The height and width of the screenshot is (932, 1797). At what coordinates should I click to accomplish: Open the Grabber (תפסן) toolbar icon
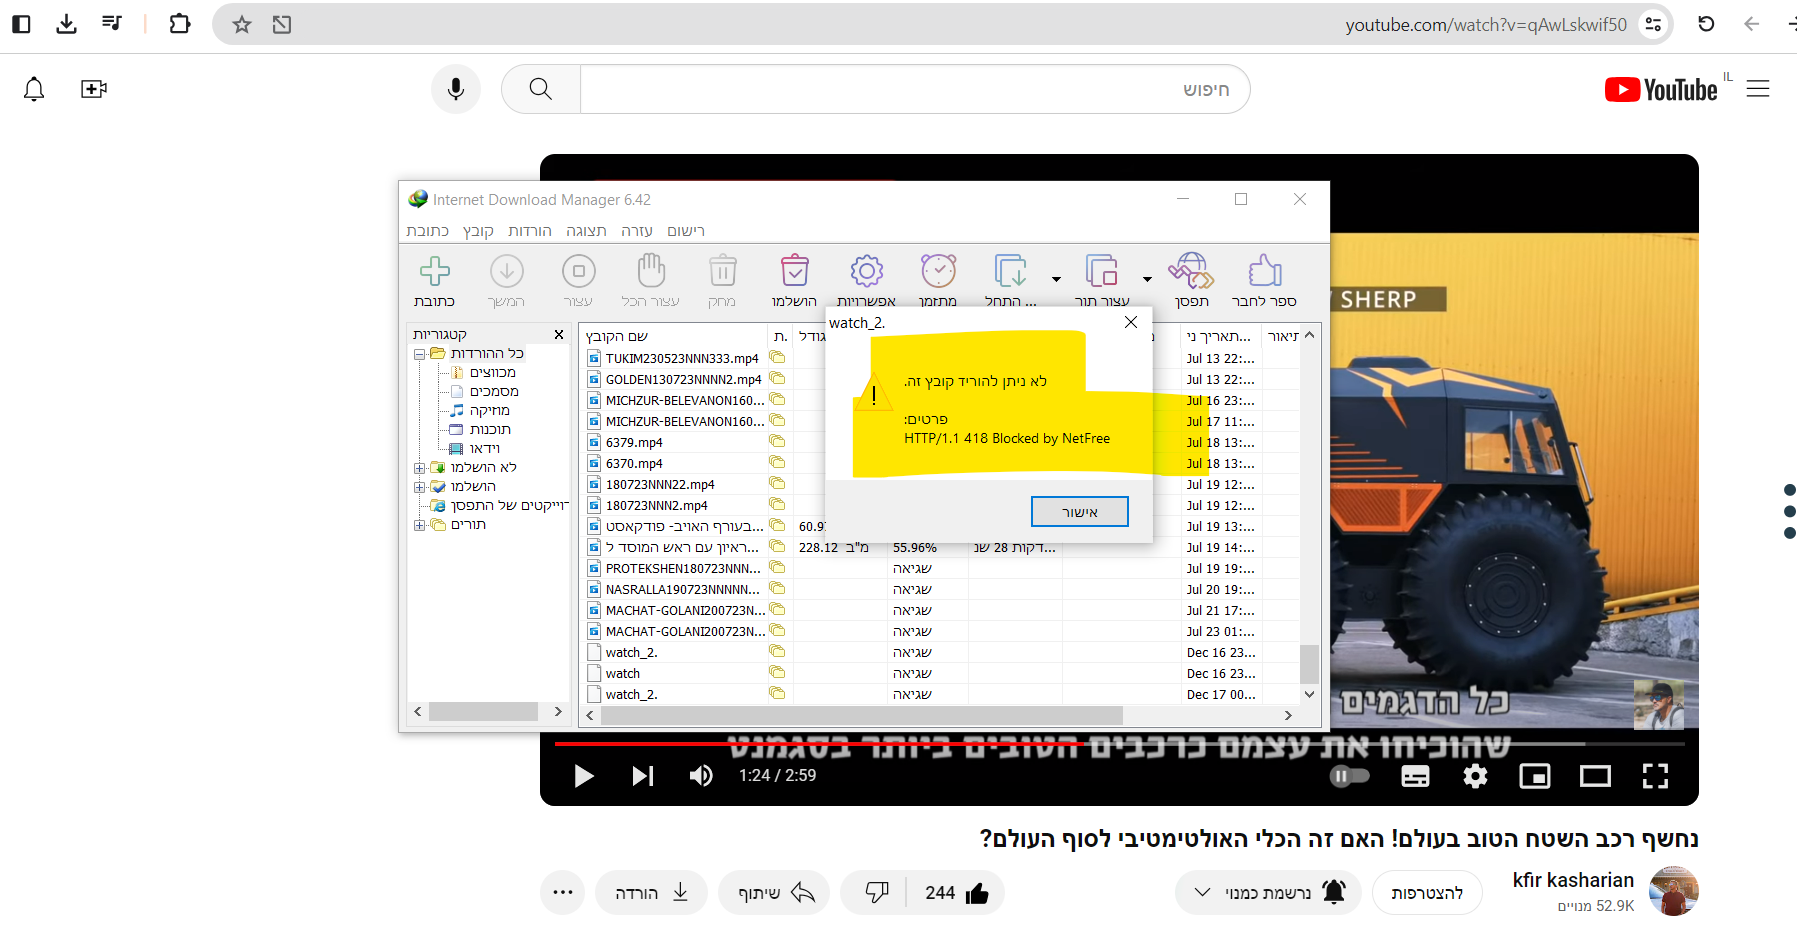pos(1191,271)
